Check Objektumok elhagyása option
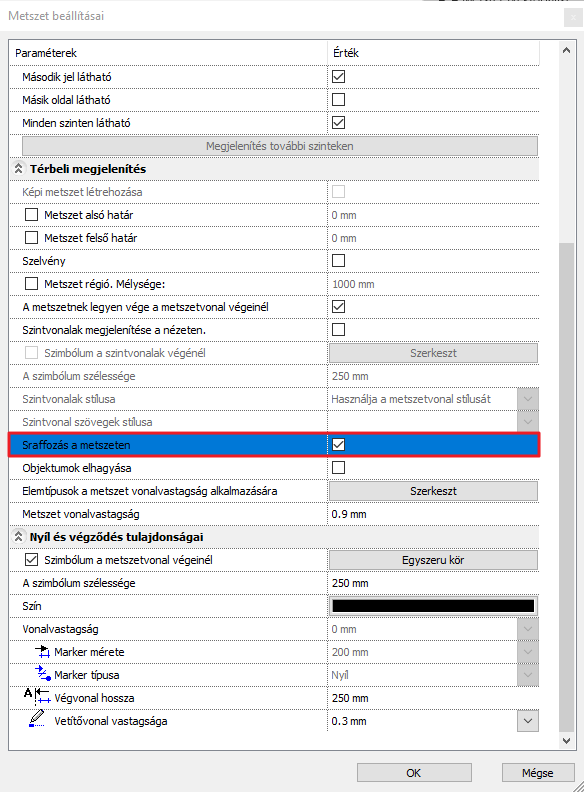This screenshot has width=584, height=792. (338, 467)
